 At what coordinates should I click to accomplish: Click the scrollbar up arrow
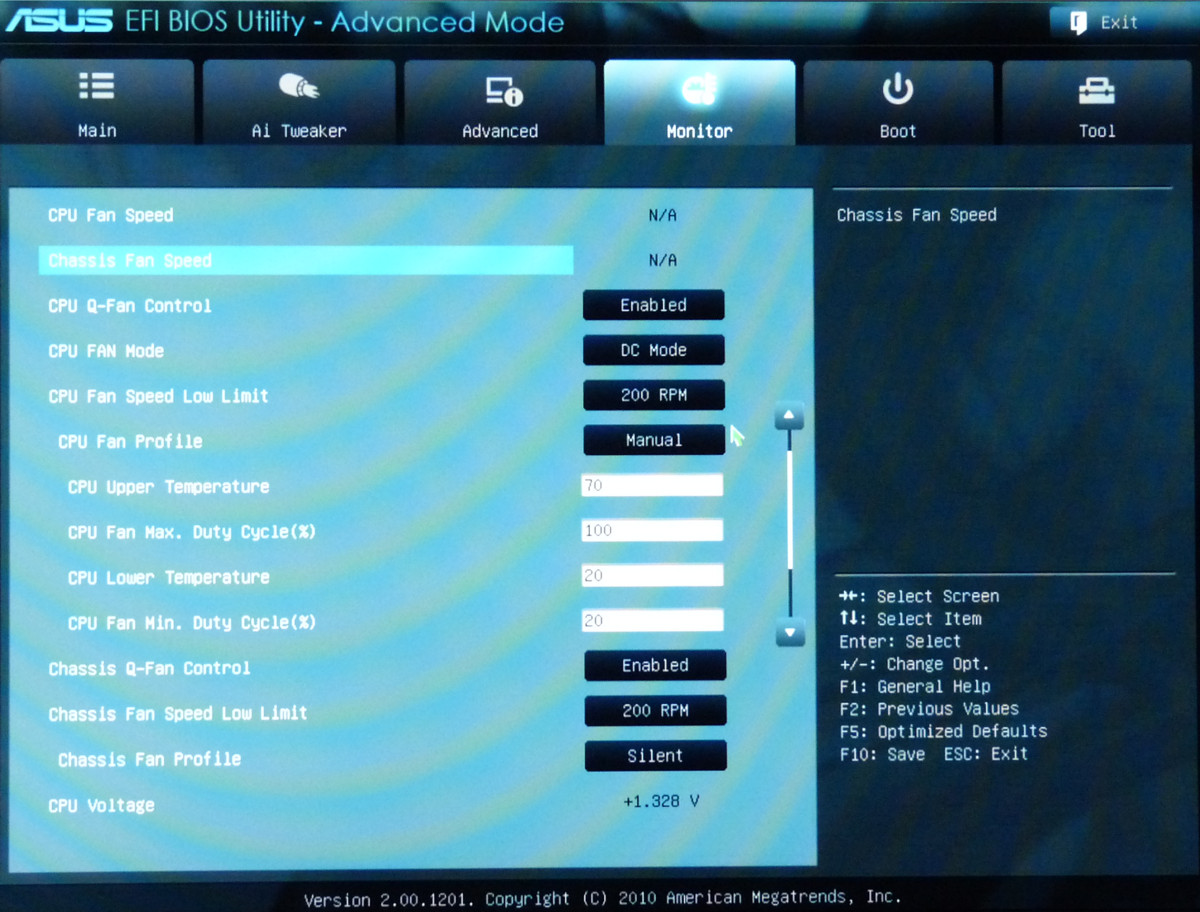[x=790, y=415]
